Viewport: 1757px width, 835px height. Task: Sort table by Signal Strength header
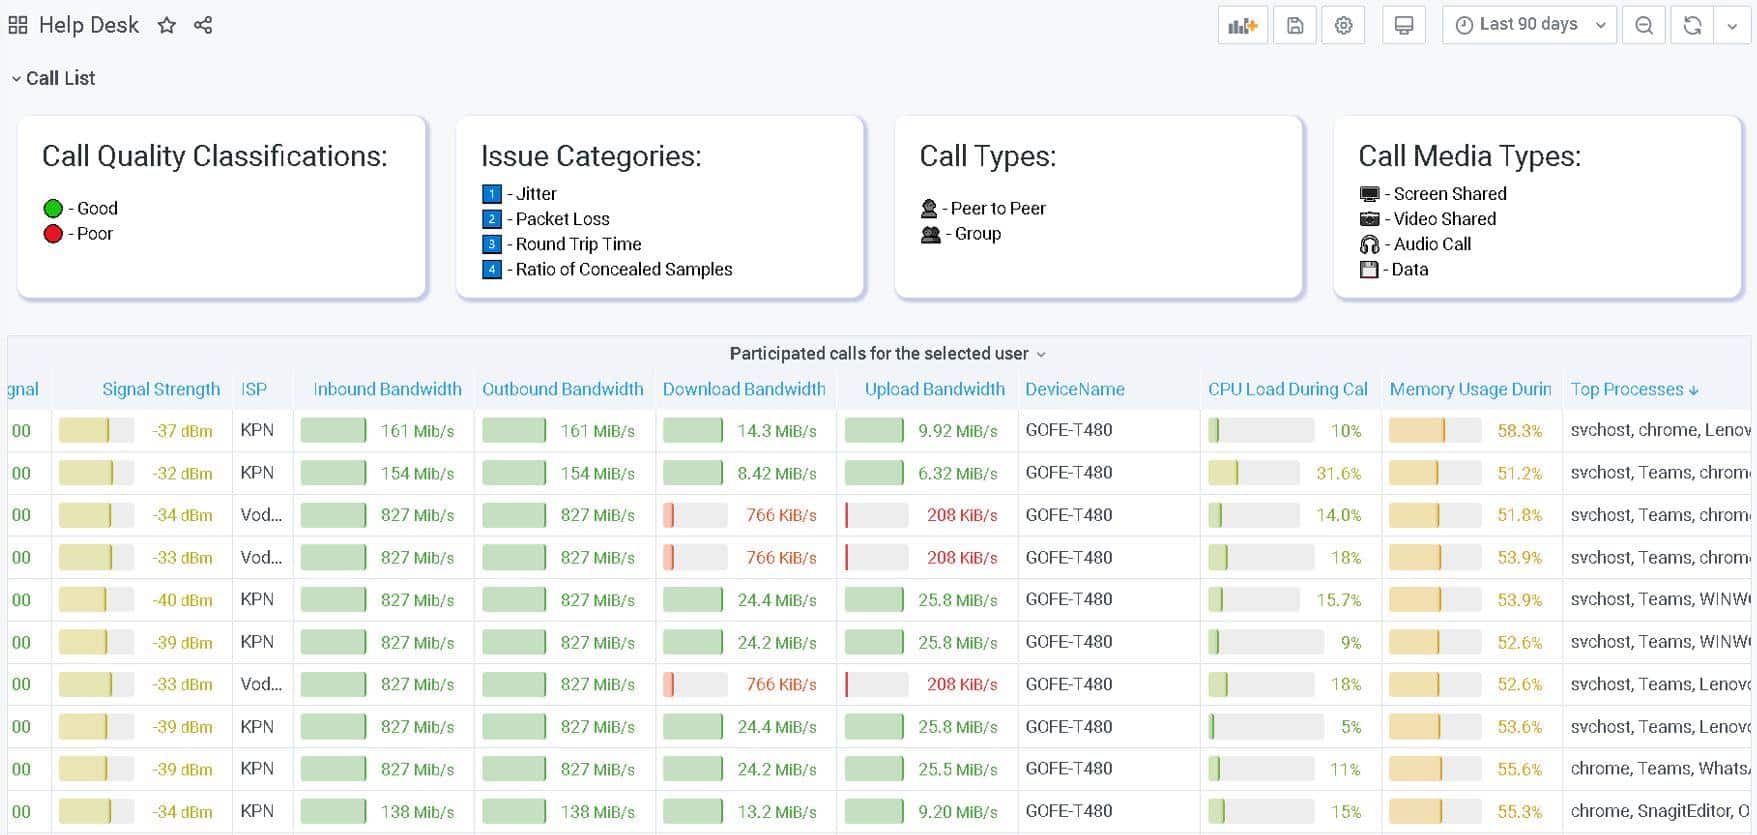160,389
